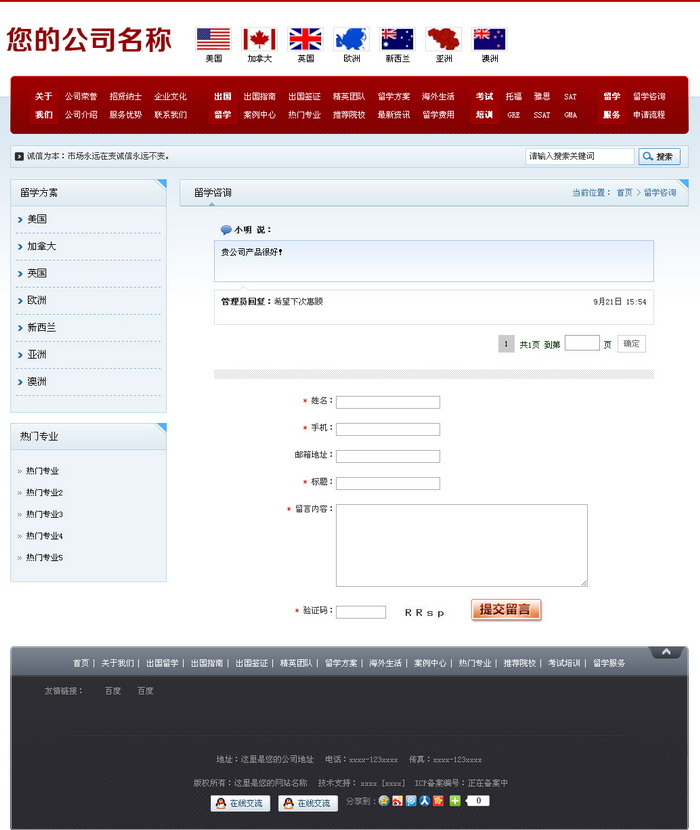Expand 美国 in the 留学方案 sidebar

37,219
